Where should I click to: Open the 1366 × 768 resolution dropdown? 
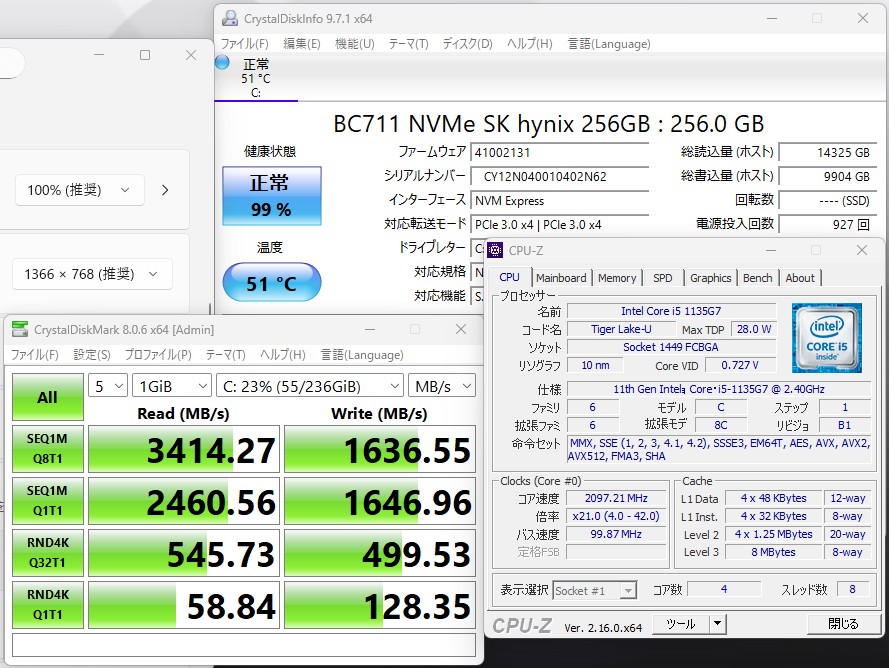pyautogui.click(x=92, y=274)
